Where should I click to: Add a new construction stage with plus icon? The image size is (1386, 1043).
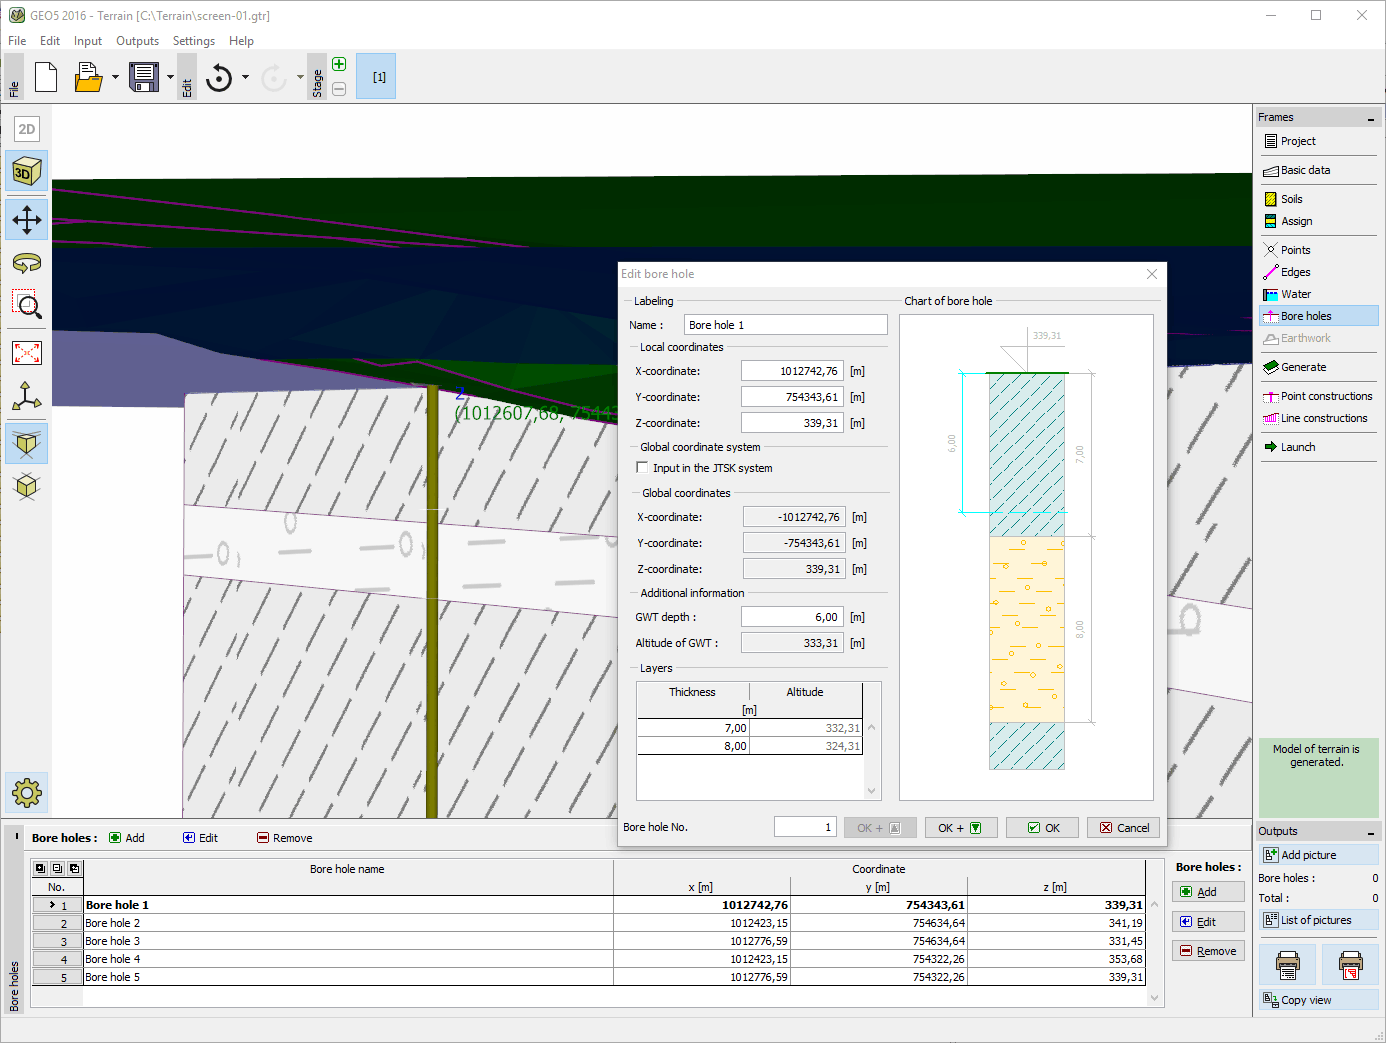click(339, 62)
